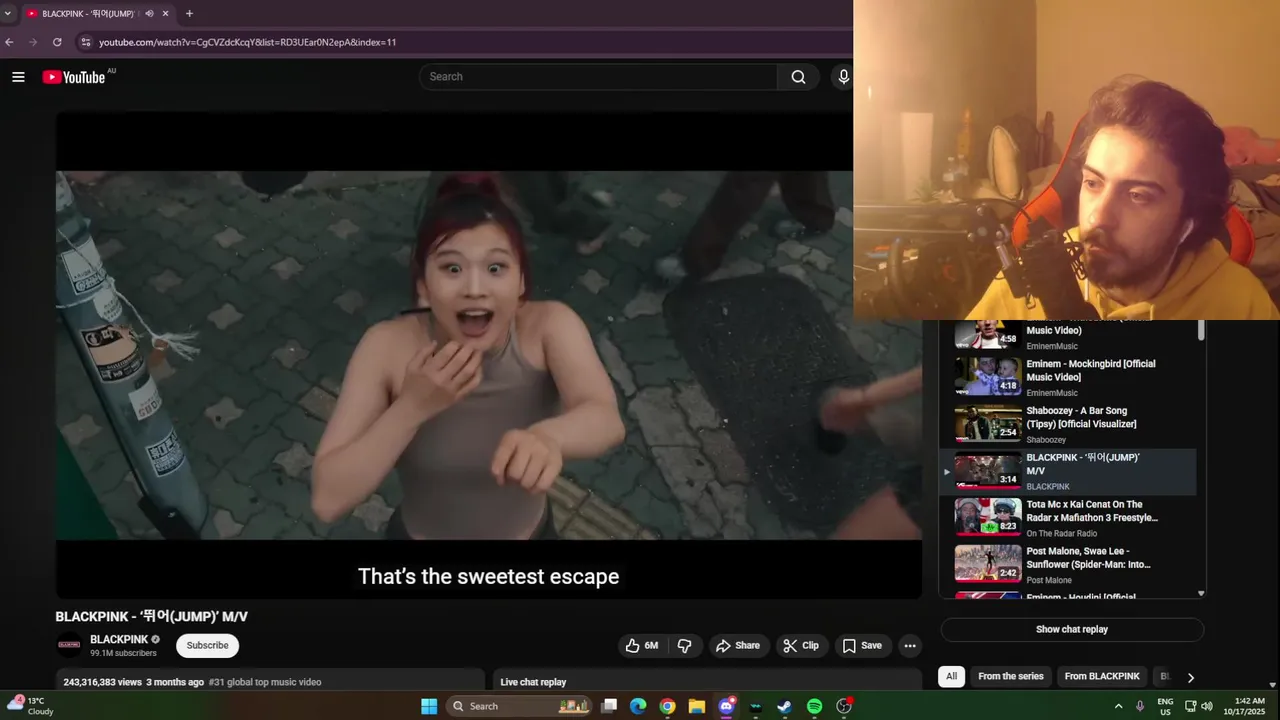The width and height of the screenshot is (1280, 720).
Task: Click Live chat replay heading
Action: 533,682
